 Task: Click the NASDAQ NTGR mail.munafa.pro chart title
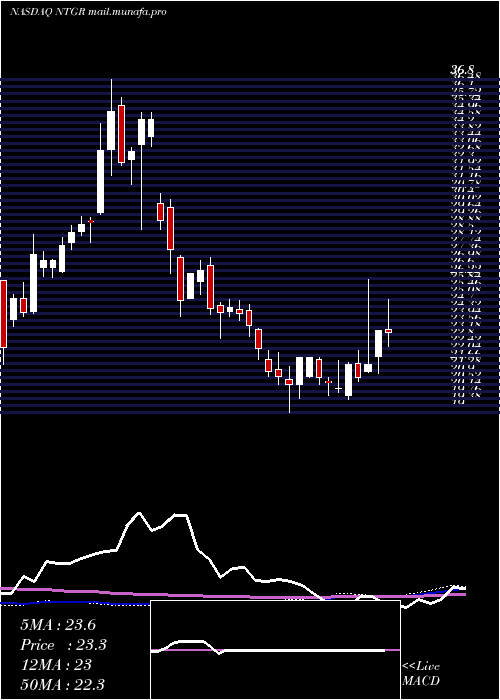tap(88, 12)
